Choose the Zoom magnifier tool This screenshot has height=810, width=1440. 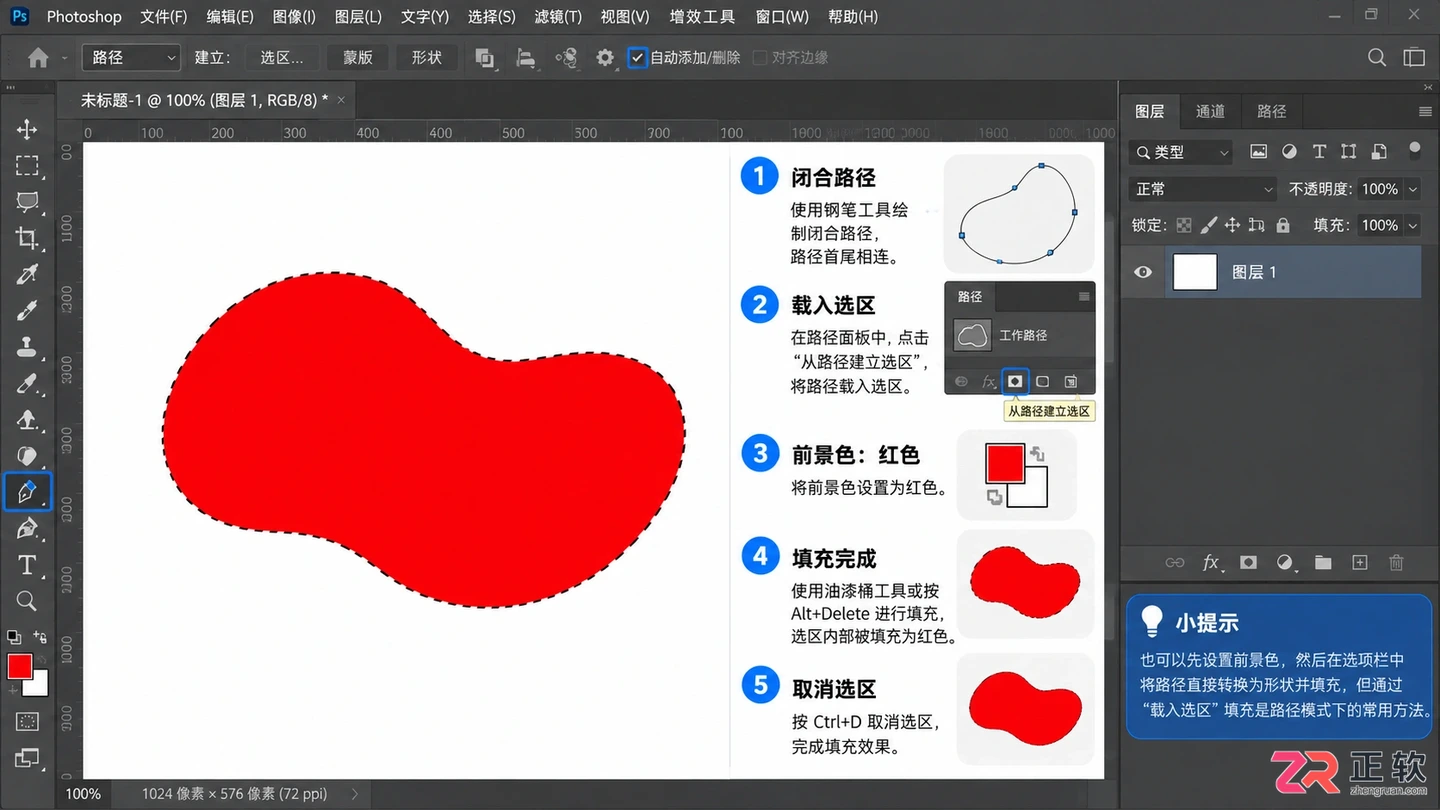pyautogui.click(x=27, y=601)
